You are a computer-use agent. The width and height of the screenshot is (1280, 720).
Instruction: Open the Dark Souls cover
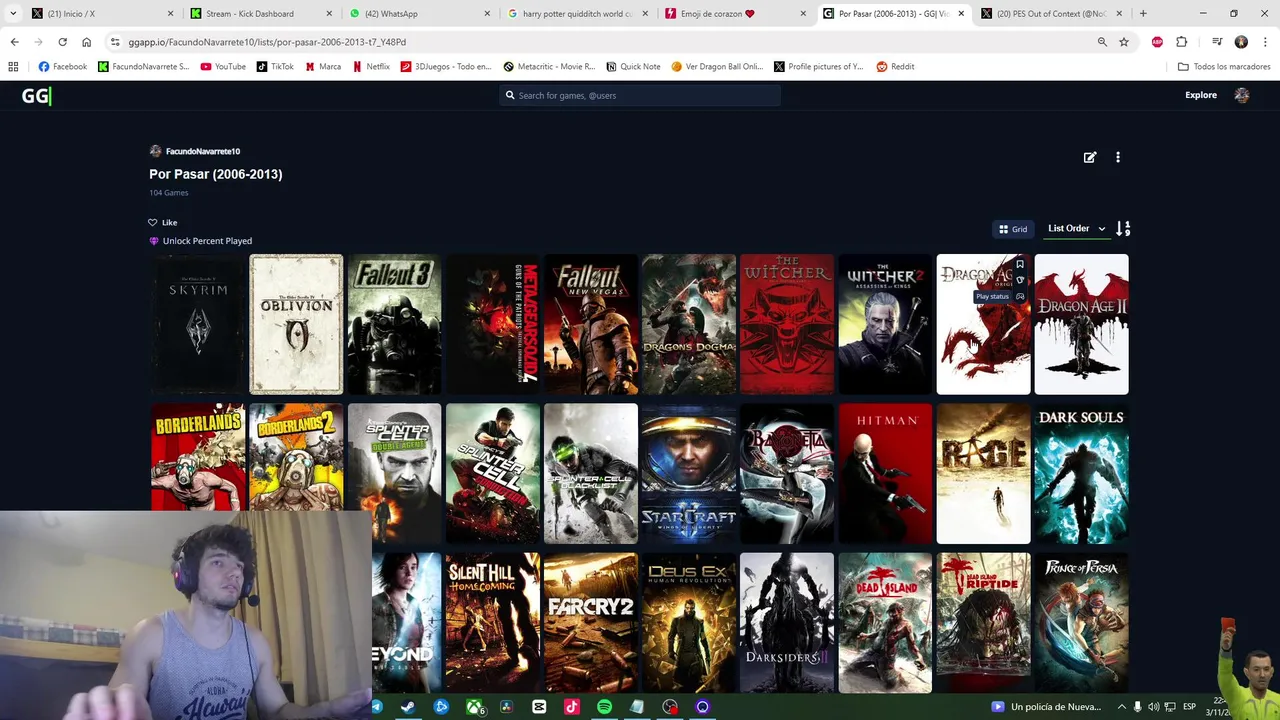(x=1082, y=473)
